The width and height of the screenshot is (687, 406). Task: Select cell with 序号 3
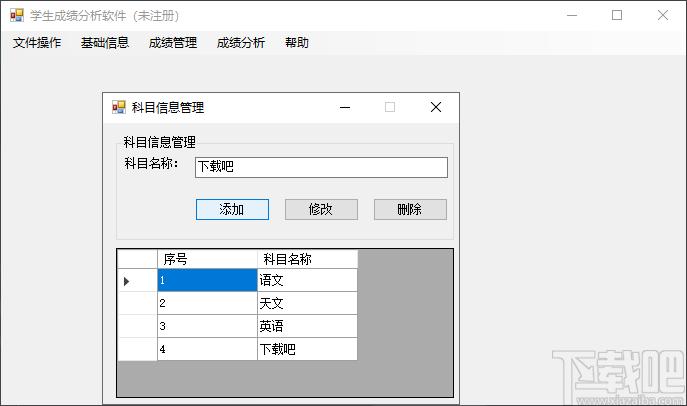coord(207,326)
